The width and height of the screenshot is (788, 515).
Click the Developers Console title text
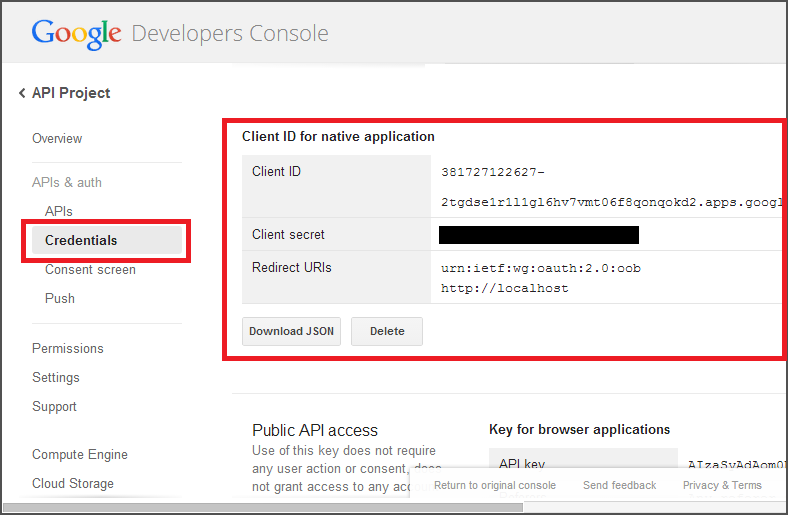click(230, 34)
